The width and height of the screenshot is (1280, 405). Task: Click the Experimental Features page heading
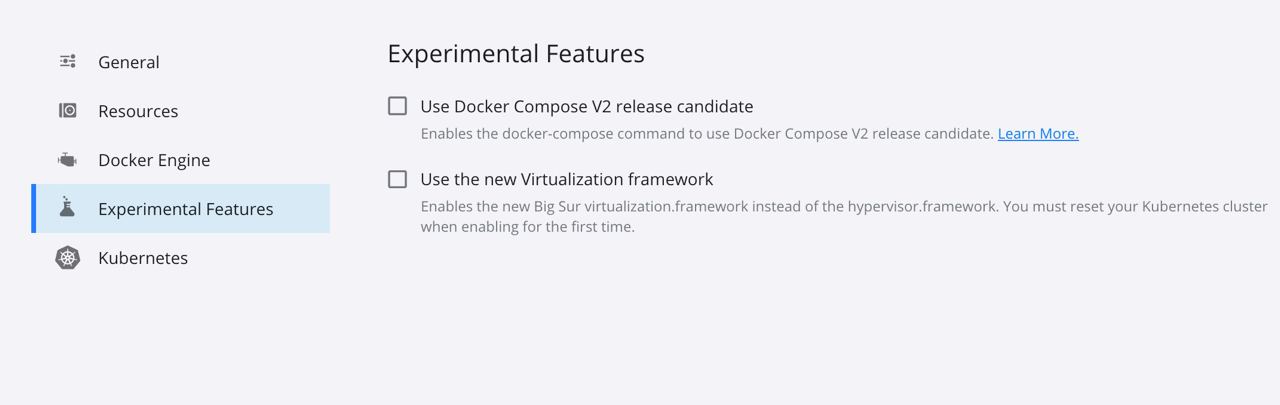(516, 53)
